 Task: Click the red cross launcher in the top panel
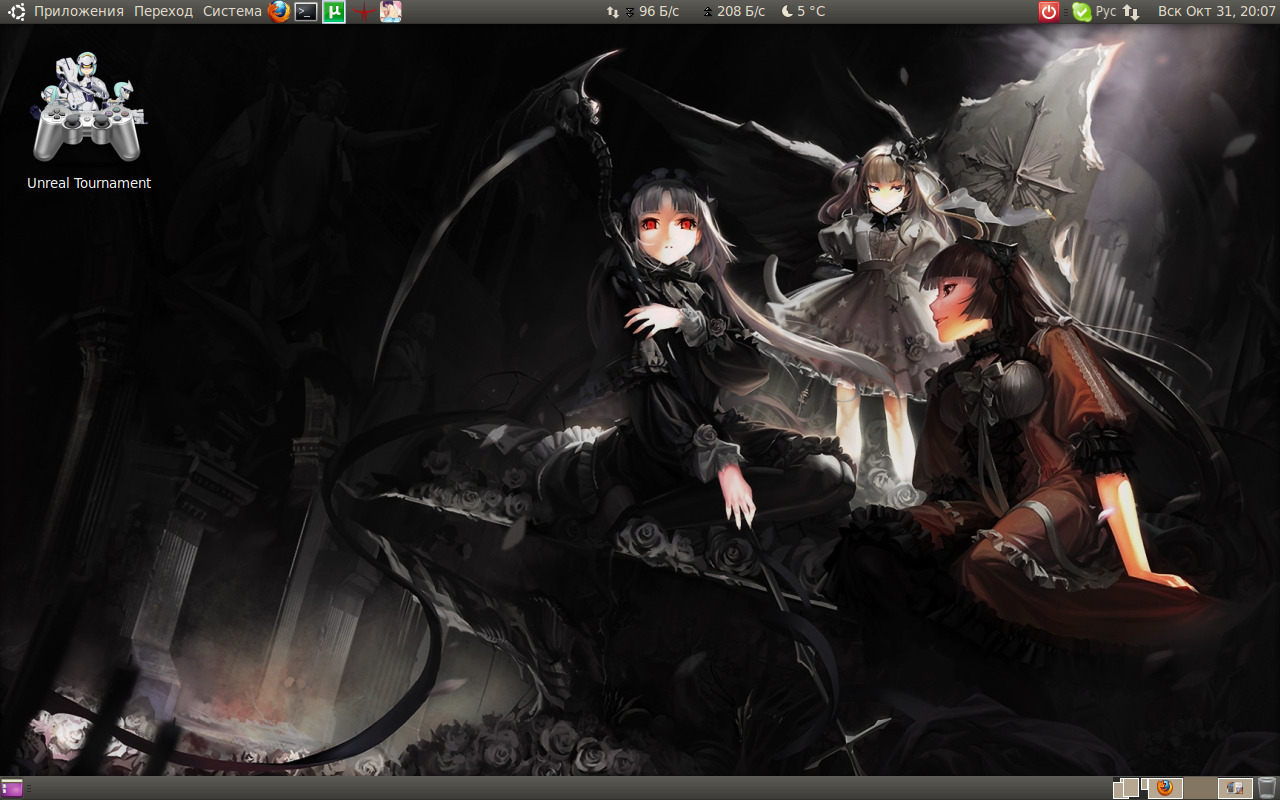click(x=363, y=12)
